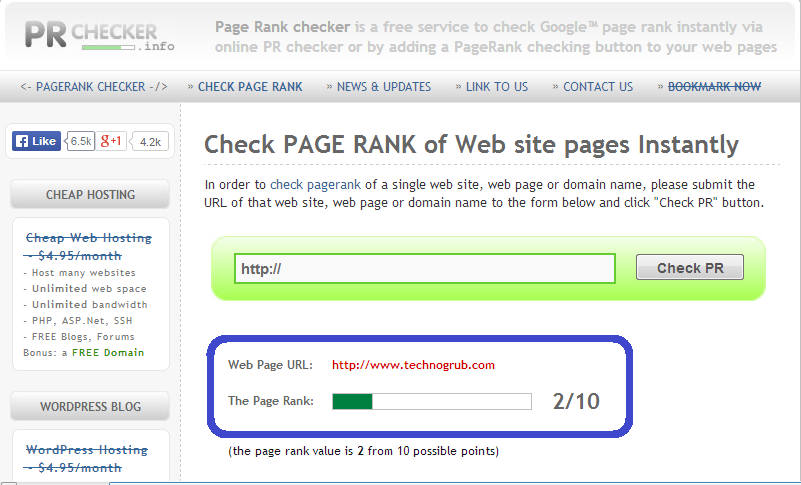
Task: Click the Facebook Like button
Action: coord(36,141)
